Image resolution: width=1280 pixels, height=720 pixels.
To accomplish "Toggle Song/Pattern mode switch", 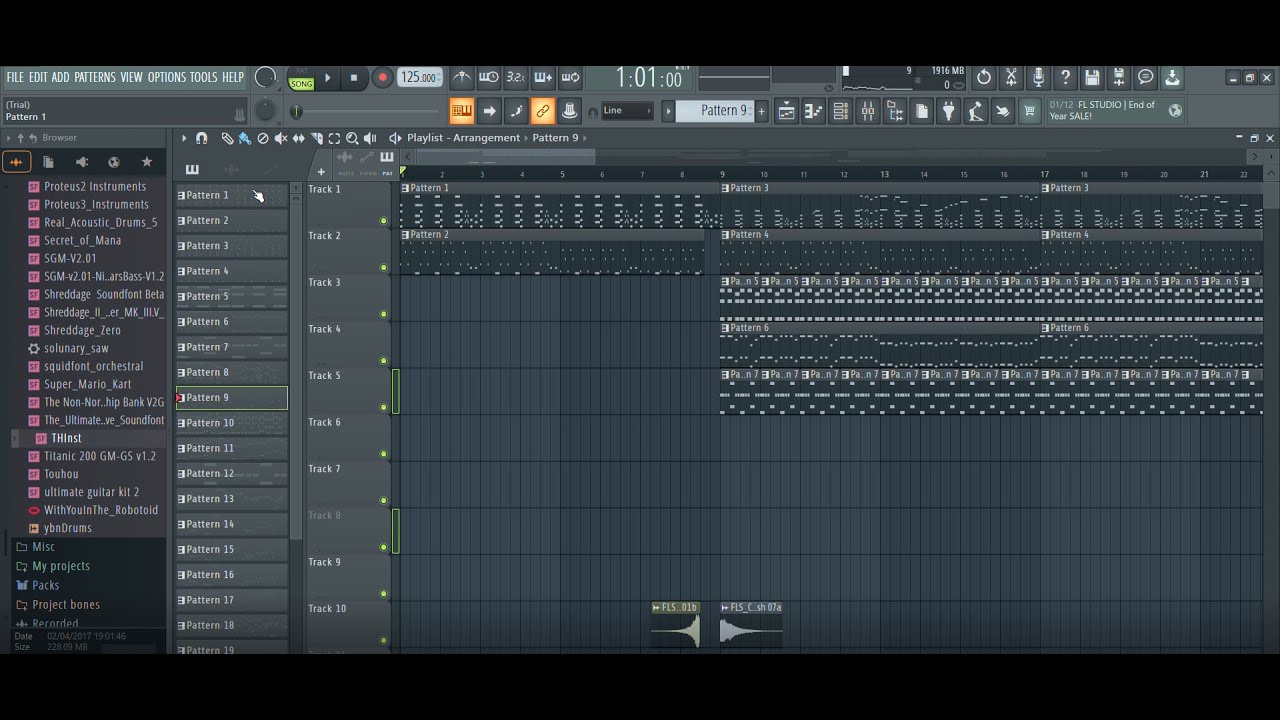I will (x=301, y=79).
